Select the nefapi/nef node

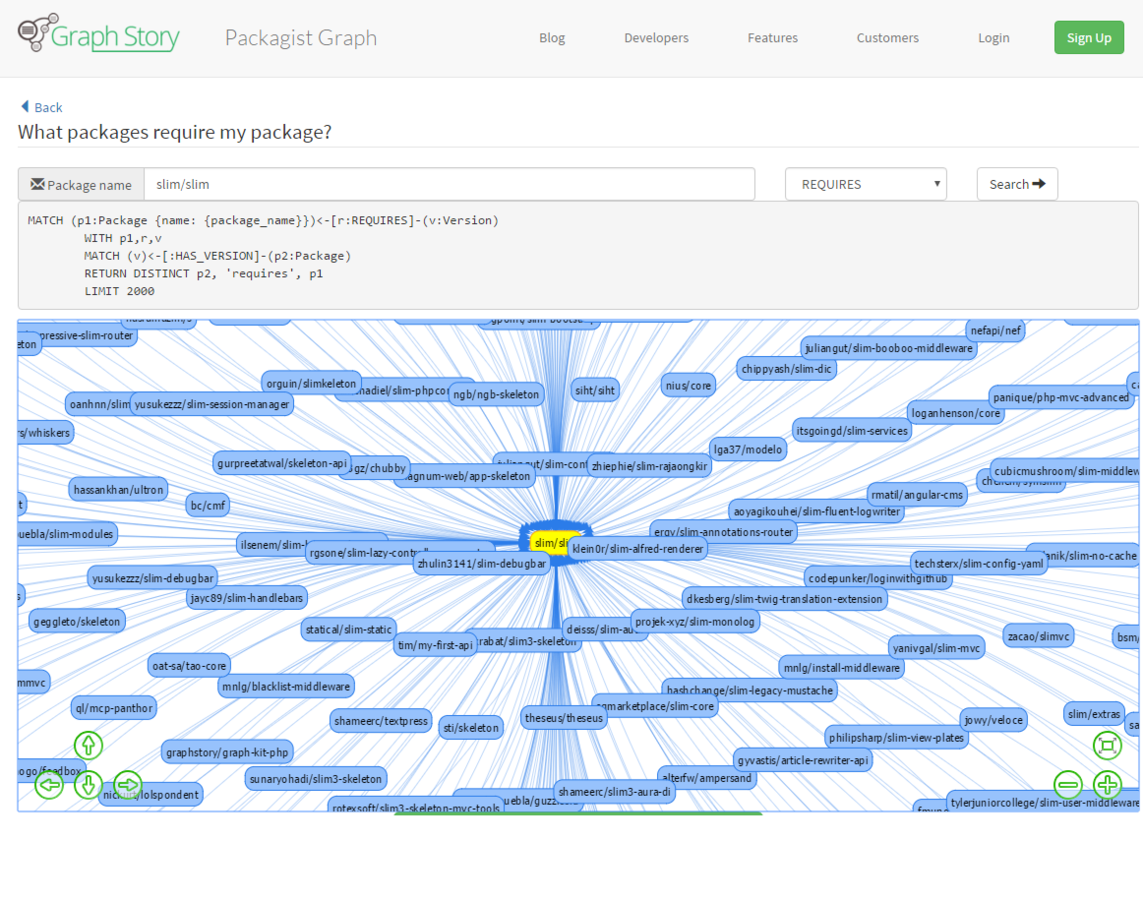tap(995, 330)
